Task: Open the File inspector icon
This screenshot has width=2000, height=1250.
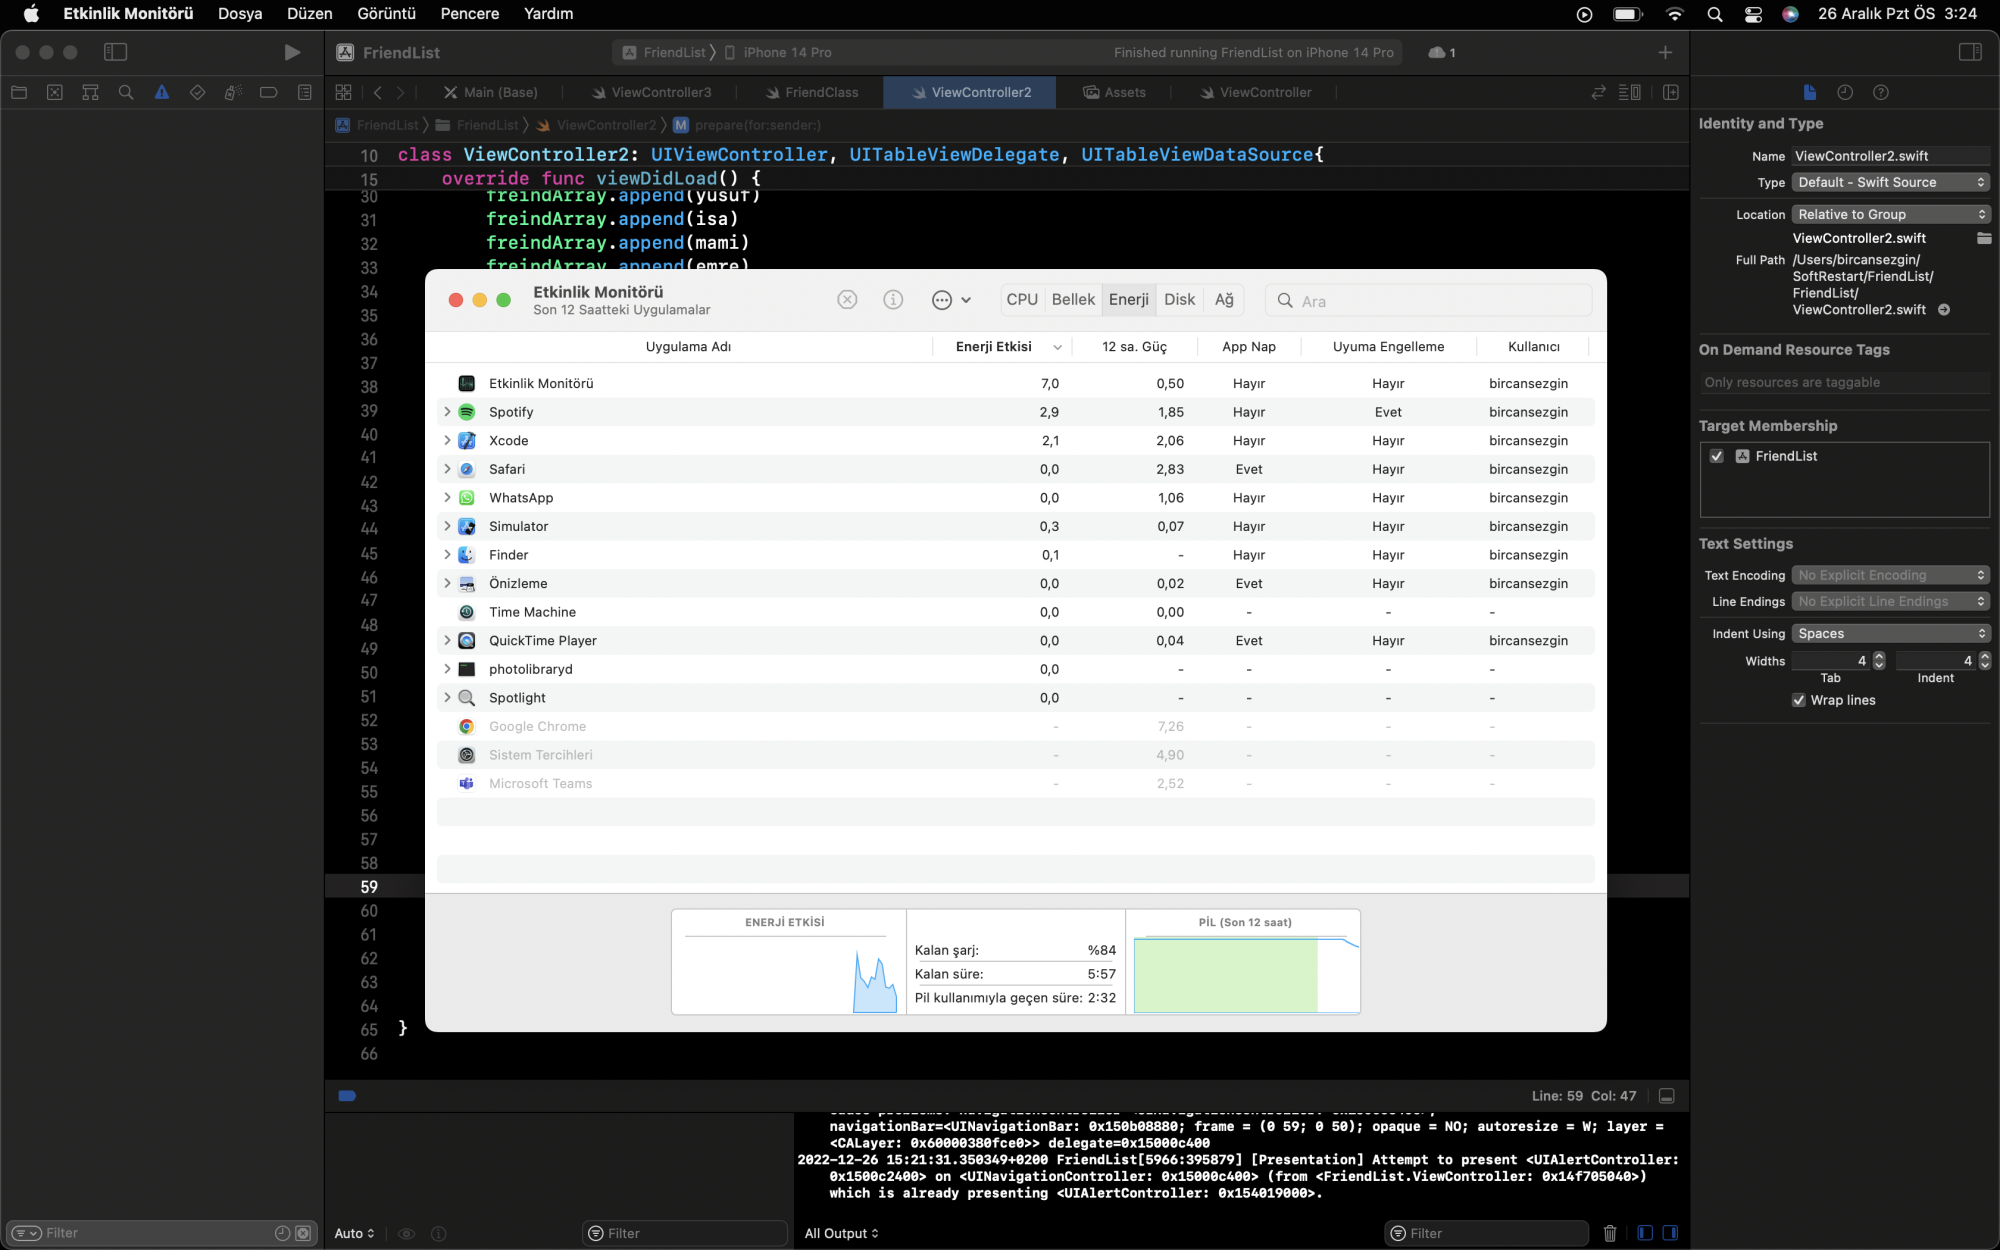Action: pos(1809,92)
